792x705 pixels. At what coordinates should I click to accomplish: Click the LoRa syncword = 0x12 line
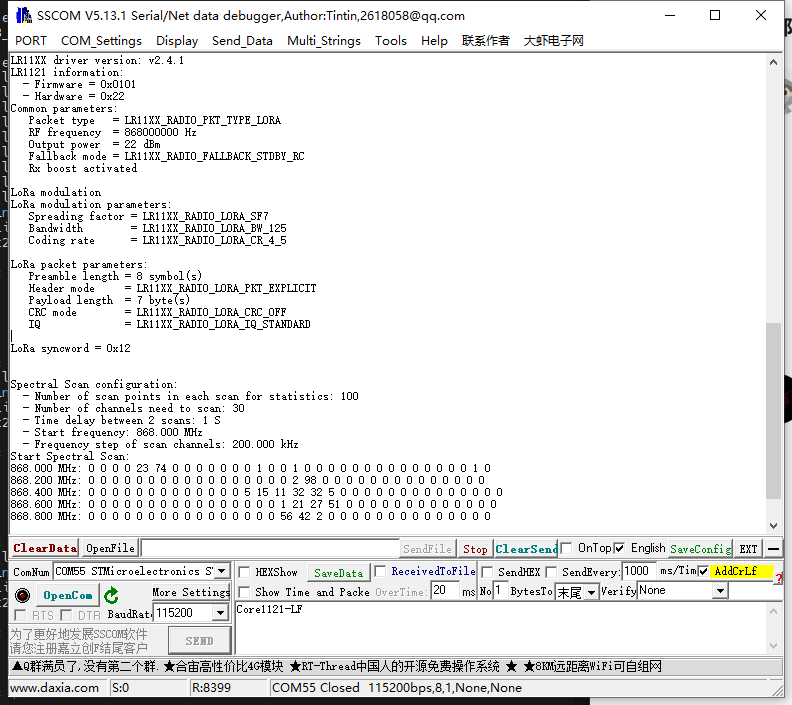click(71, 348)
